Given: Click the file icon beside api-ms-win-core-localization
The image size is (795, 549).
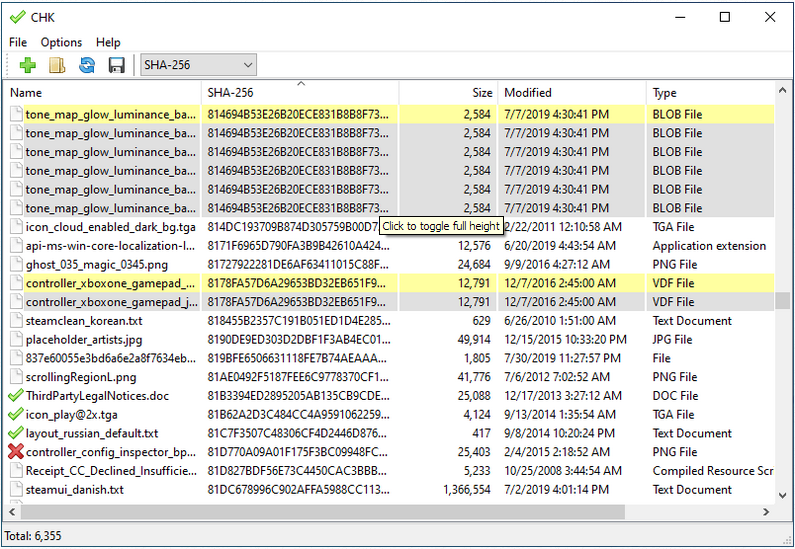Looking at the screenshot, I should coord(16,246).
